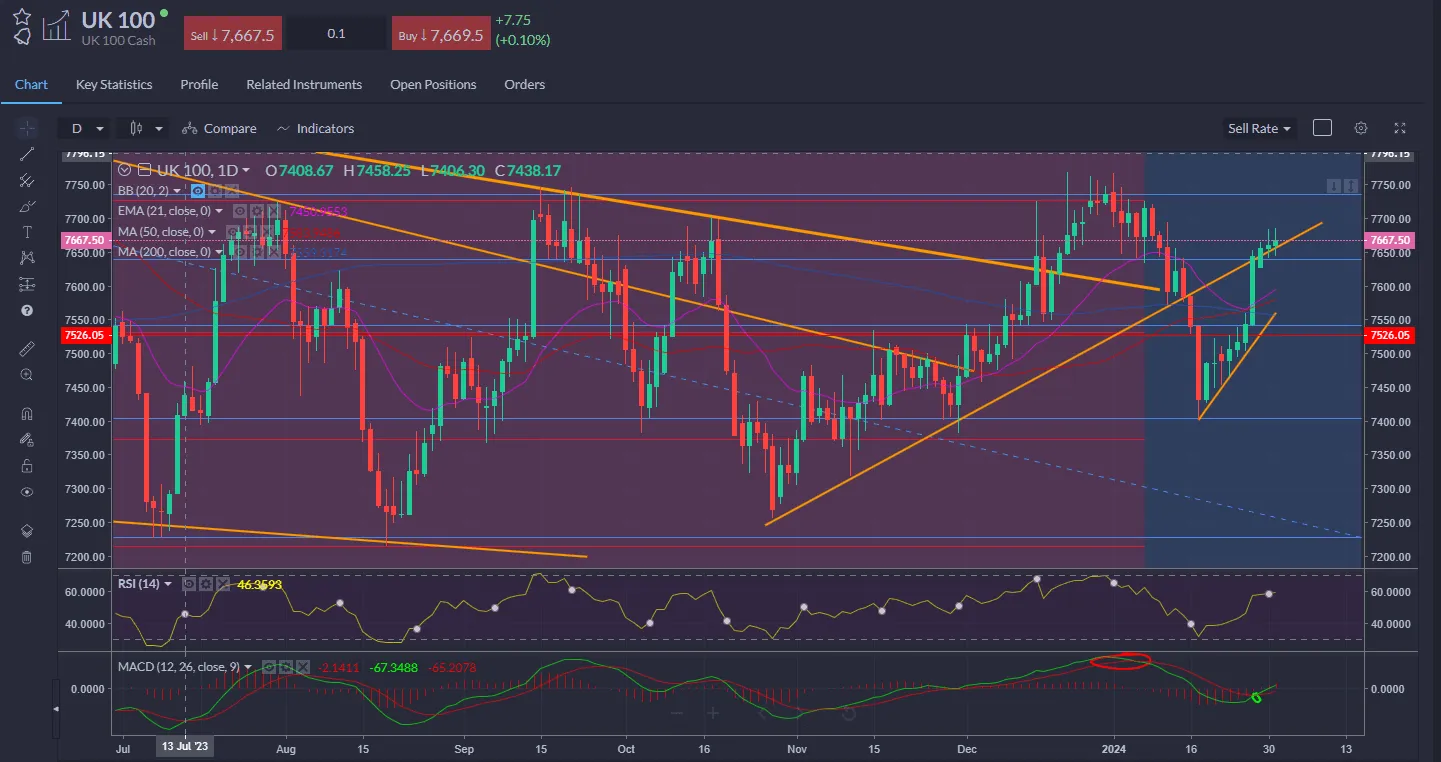The height and width of the screenshot is (762, 1441).
Task: Open RSI indicator settings gear
Action: click(204, 583)
